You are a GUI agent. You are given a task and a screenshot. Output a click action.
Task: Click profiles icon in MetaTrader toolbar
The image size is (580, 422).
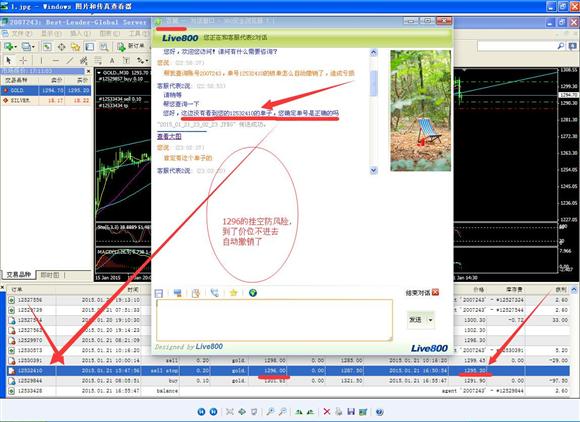coord(27,47)
